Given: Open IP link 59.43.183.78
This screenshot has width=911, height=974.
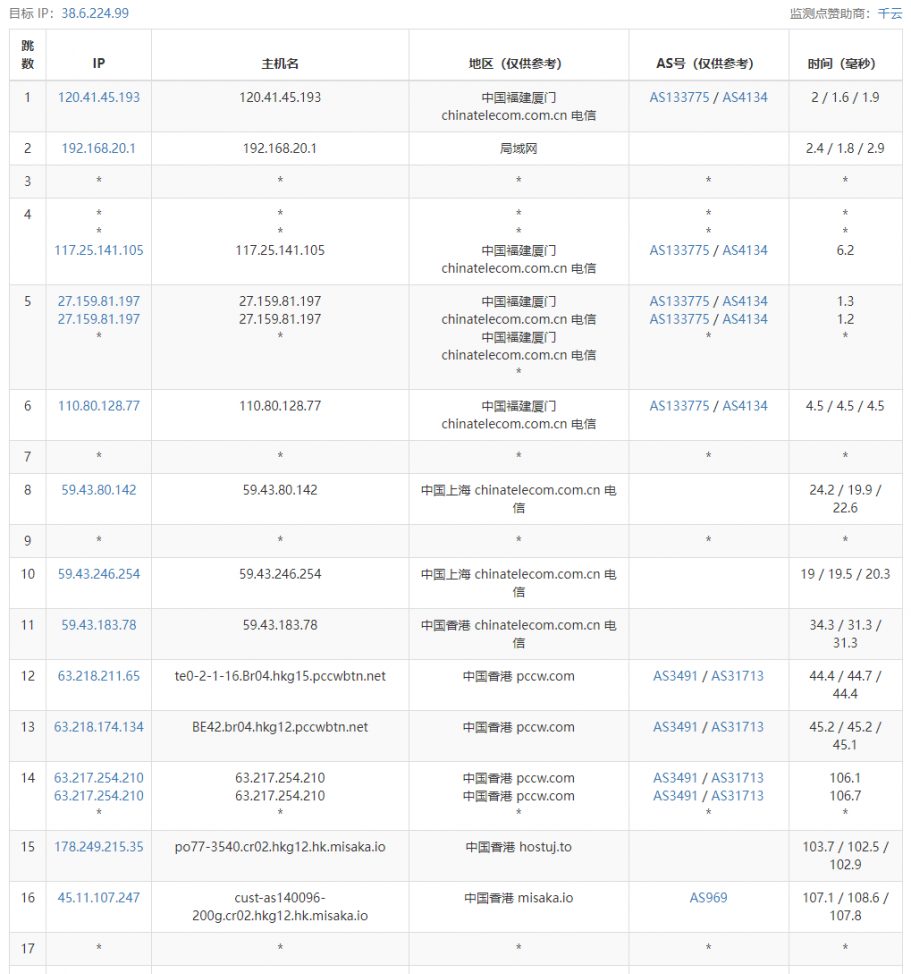Looking at the screenshot, I should (x=99, y=624).
